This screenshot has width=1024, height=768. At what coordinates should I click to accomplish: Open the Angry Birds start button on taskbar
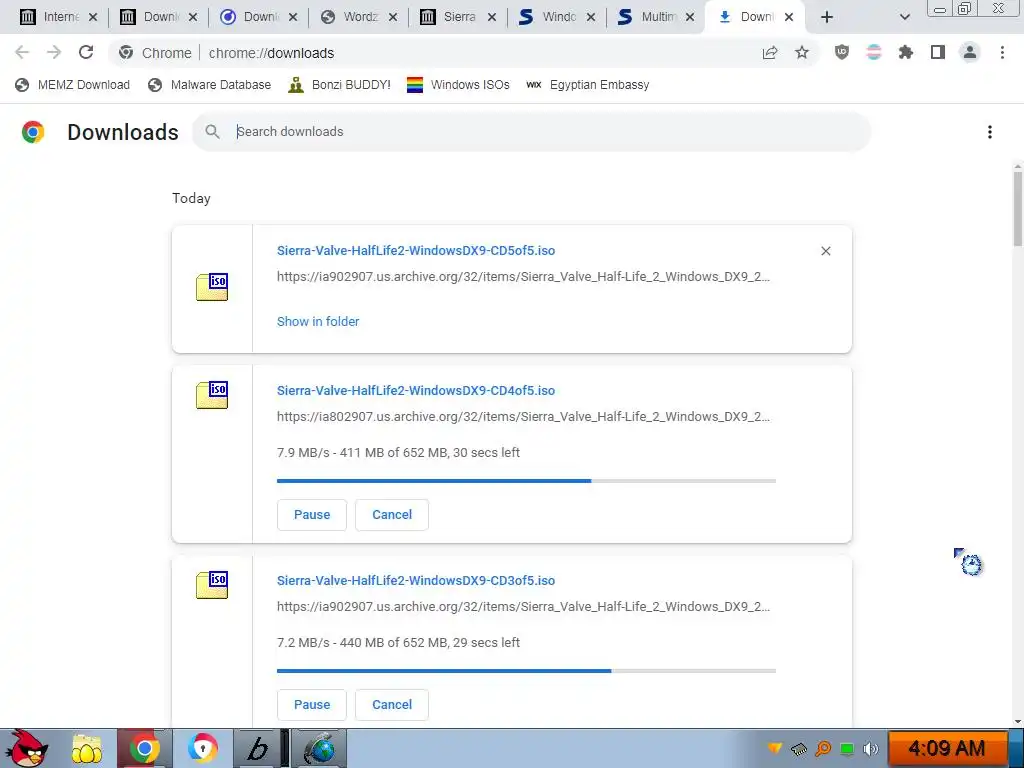click(25, 748)
